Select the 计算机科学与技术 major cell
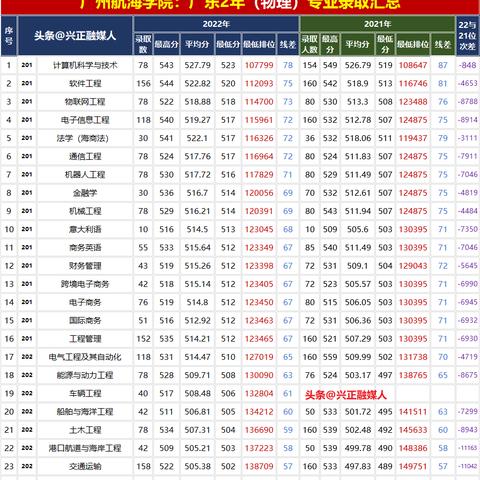Screen dimensions: 480x480 [x=85, y=65]
